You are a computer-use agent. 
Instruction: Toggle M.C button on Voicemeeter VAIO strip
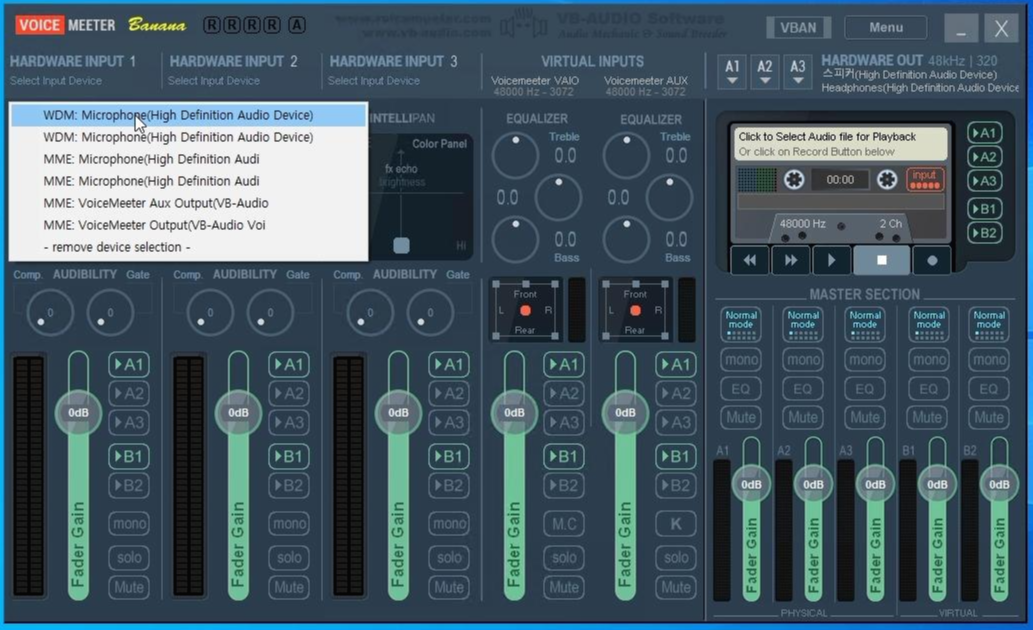564,523
